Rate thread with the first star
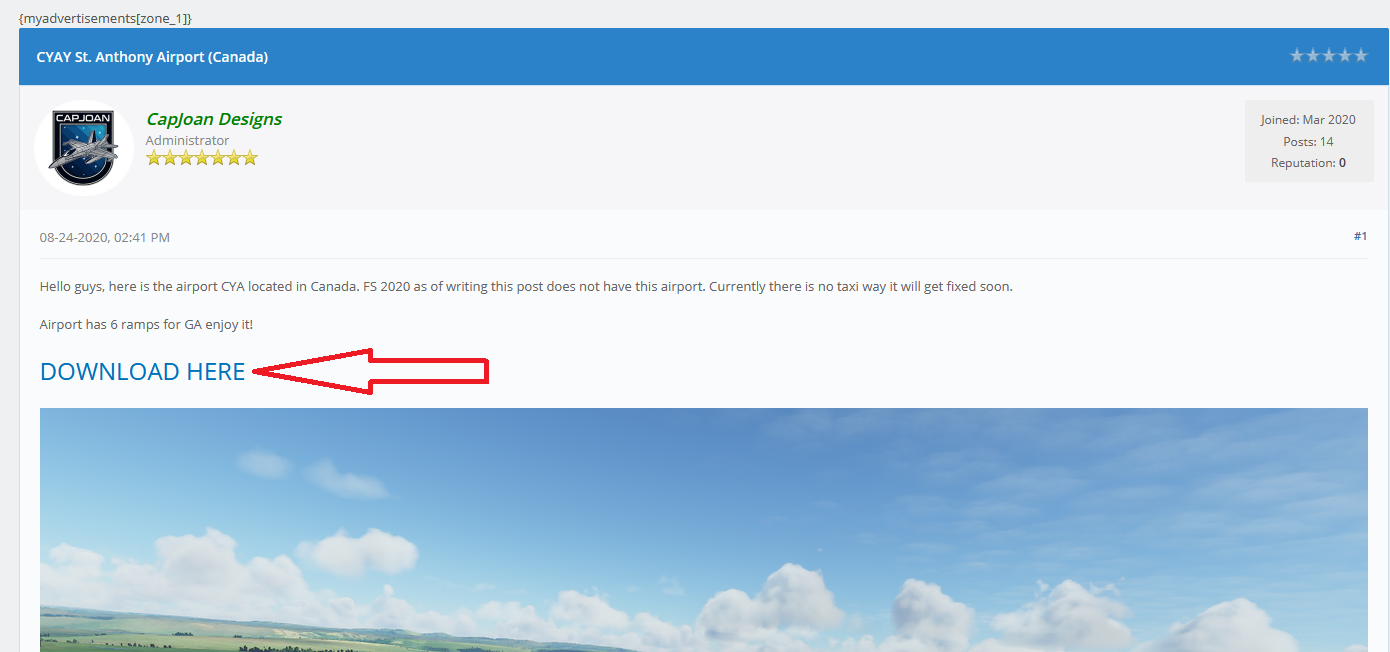The height and width of the screenshot is (652, 1390). (x=1297, y=56)
